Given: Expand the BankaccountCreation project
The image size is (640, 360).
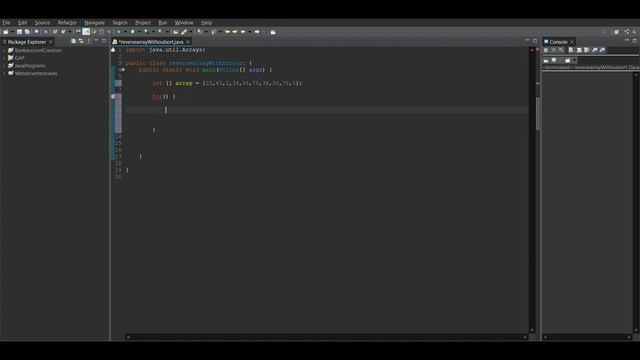Looking at the screenshot, I should coord(4,50).
